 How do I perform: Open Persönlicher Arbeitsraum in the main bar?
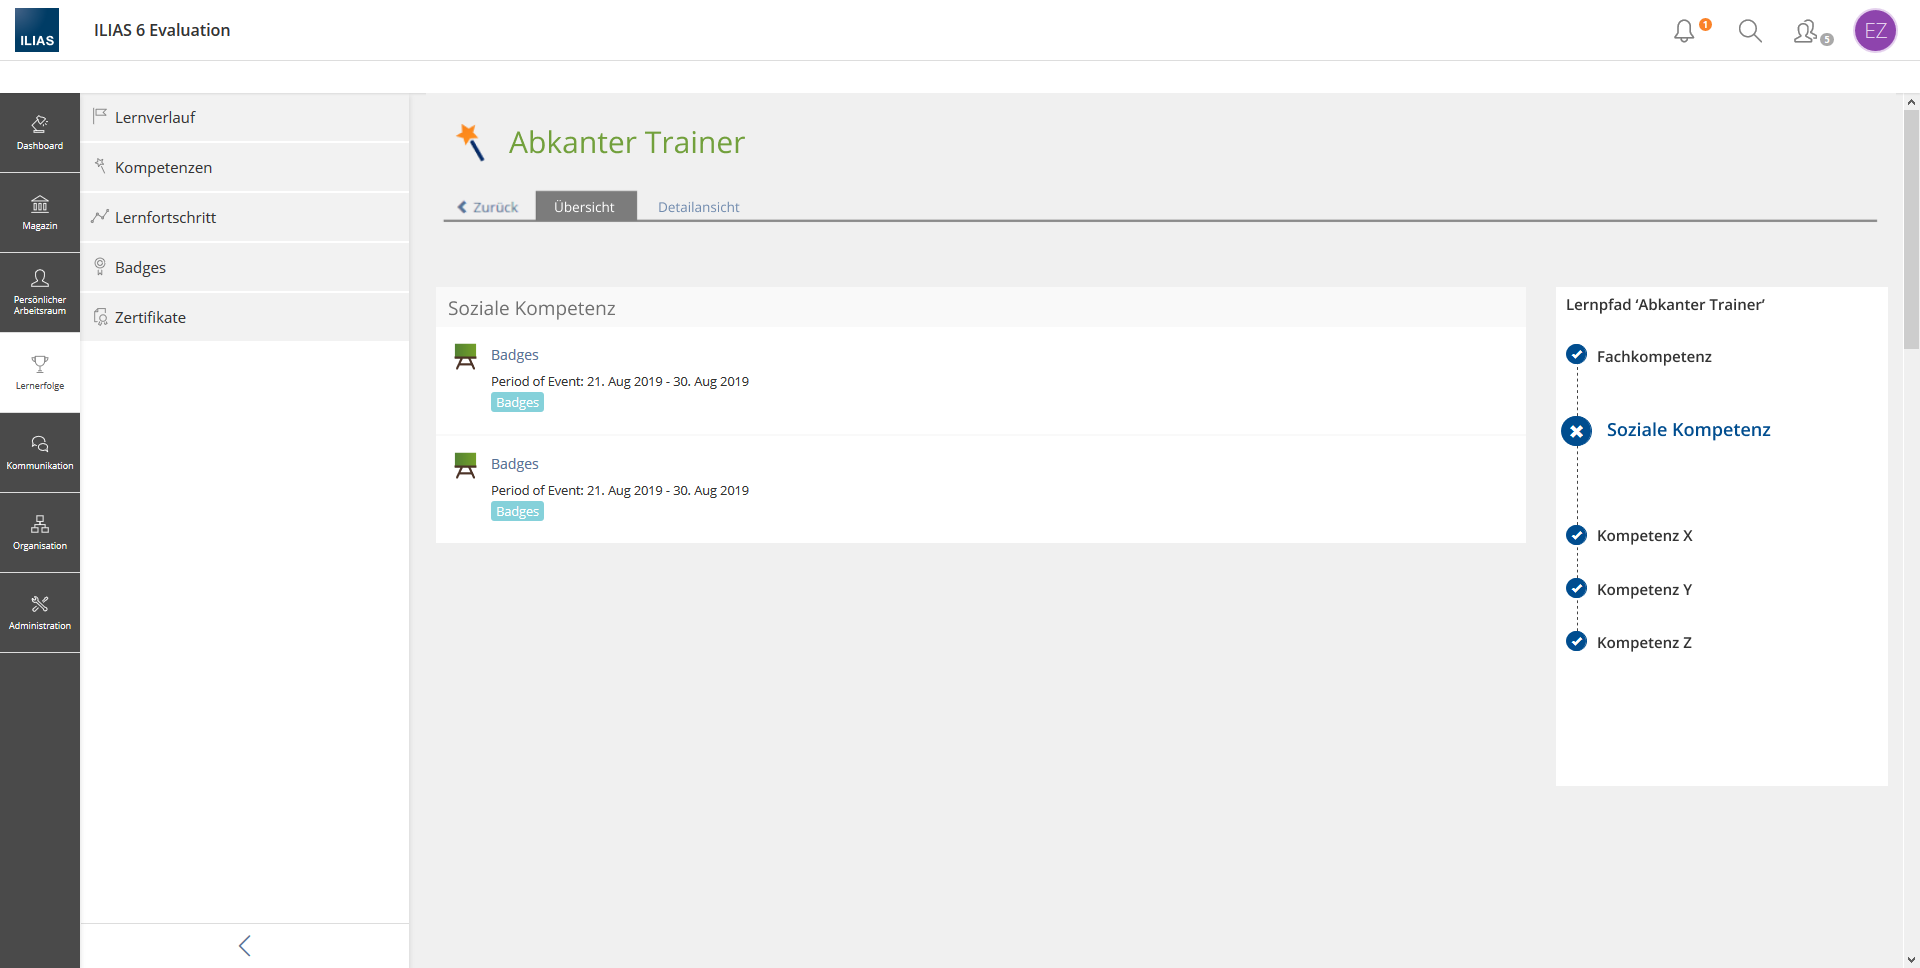40,293
